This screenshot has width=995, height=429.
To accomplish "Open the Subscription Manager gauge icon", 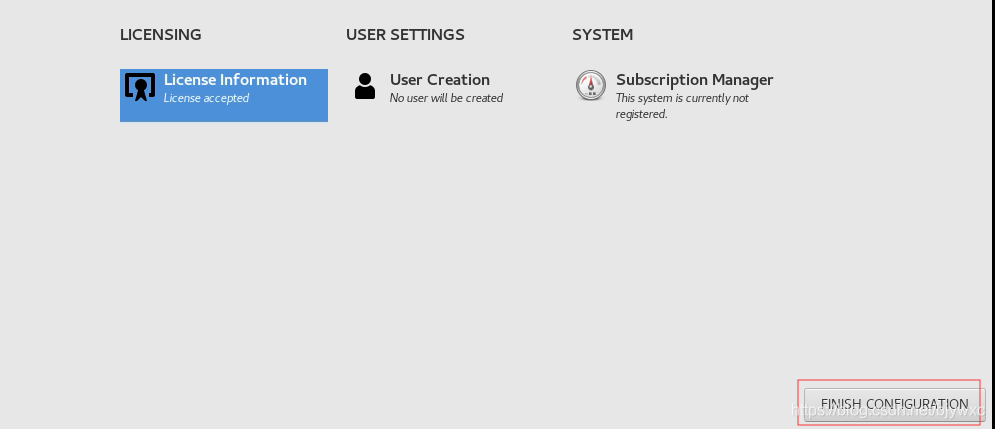I will pos(591,86).
